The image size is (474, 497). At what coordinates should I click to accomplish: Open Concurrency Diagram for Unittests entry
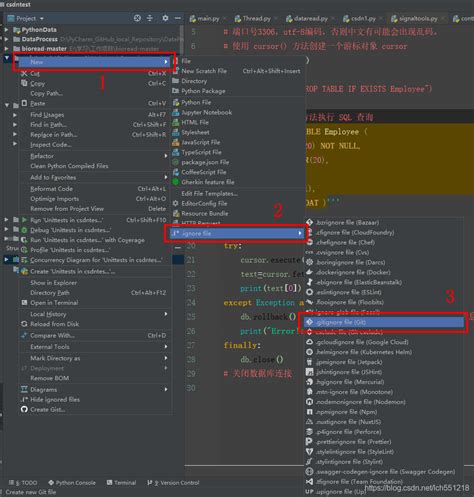[x=94, y=260]
